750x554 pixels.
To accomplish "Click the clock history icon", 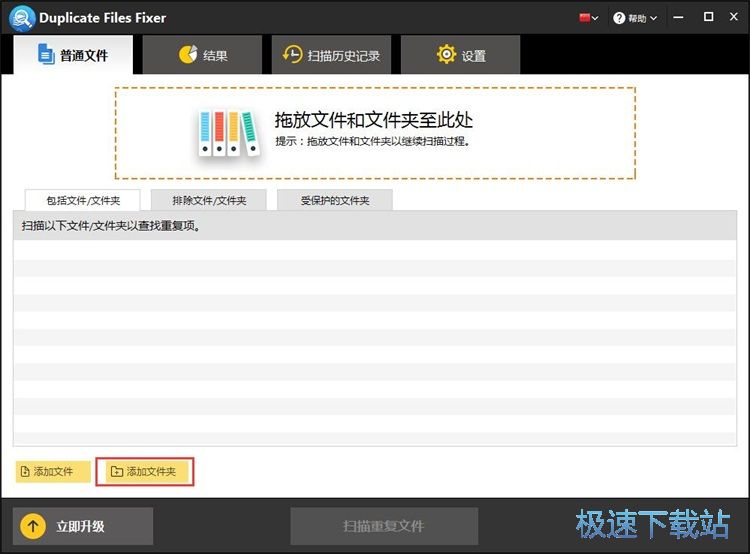I will point(292,55).
